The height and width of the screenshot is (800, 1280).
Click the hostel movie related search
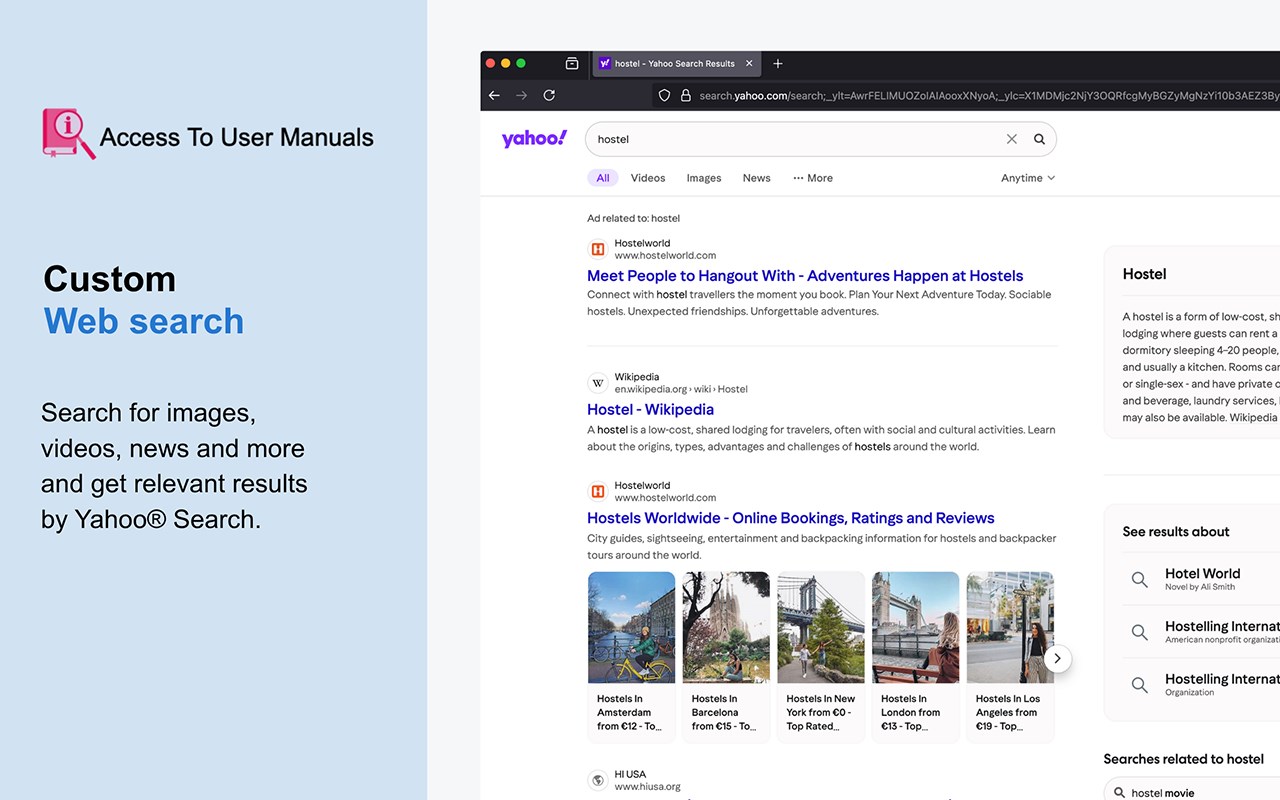tap(1163, 793)
